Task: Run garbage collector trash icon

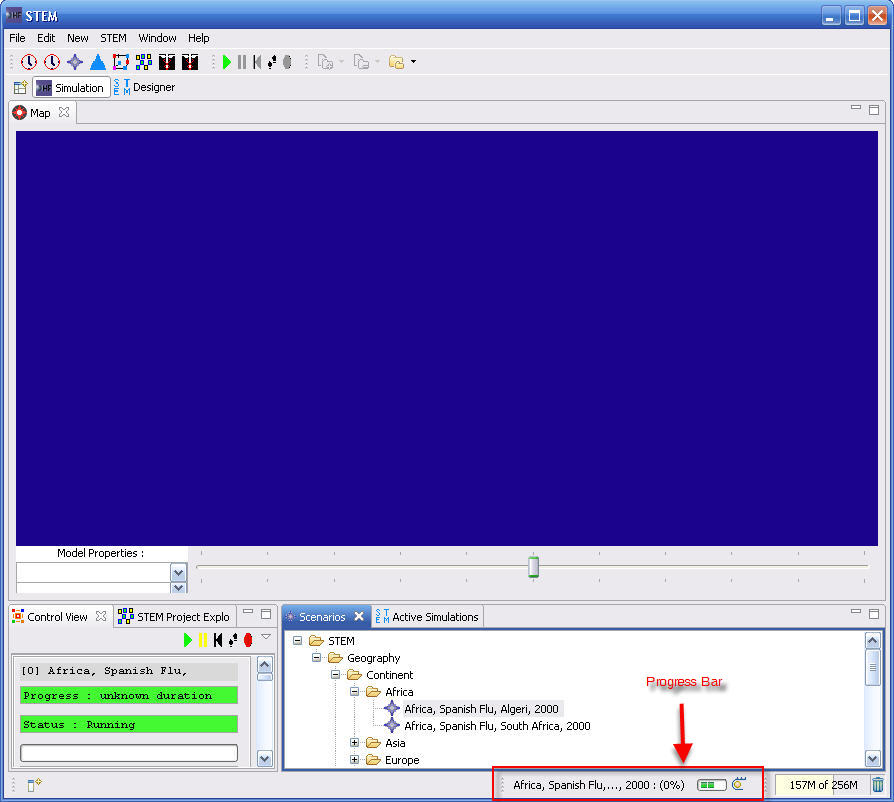Action: pyautogui.click(x=877, y=785)
